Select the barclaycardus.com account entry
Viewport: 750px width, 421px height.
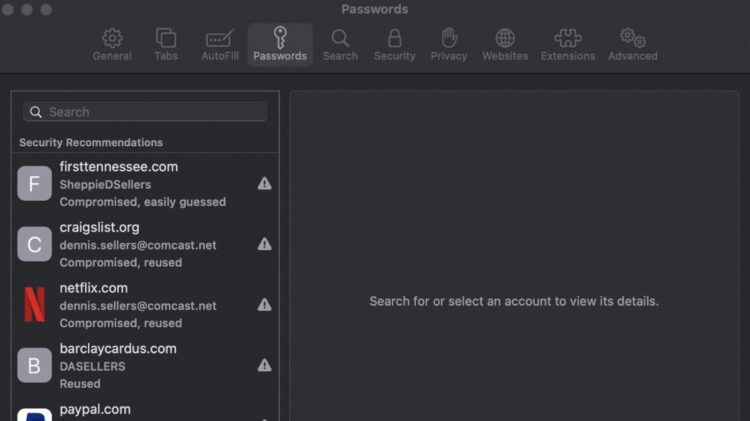[x=140, y=366]
